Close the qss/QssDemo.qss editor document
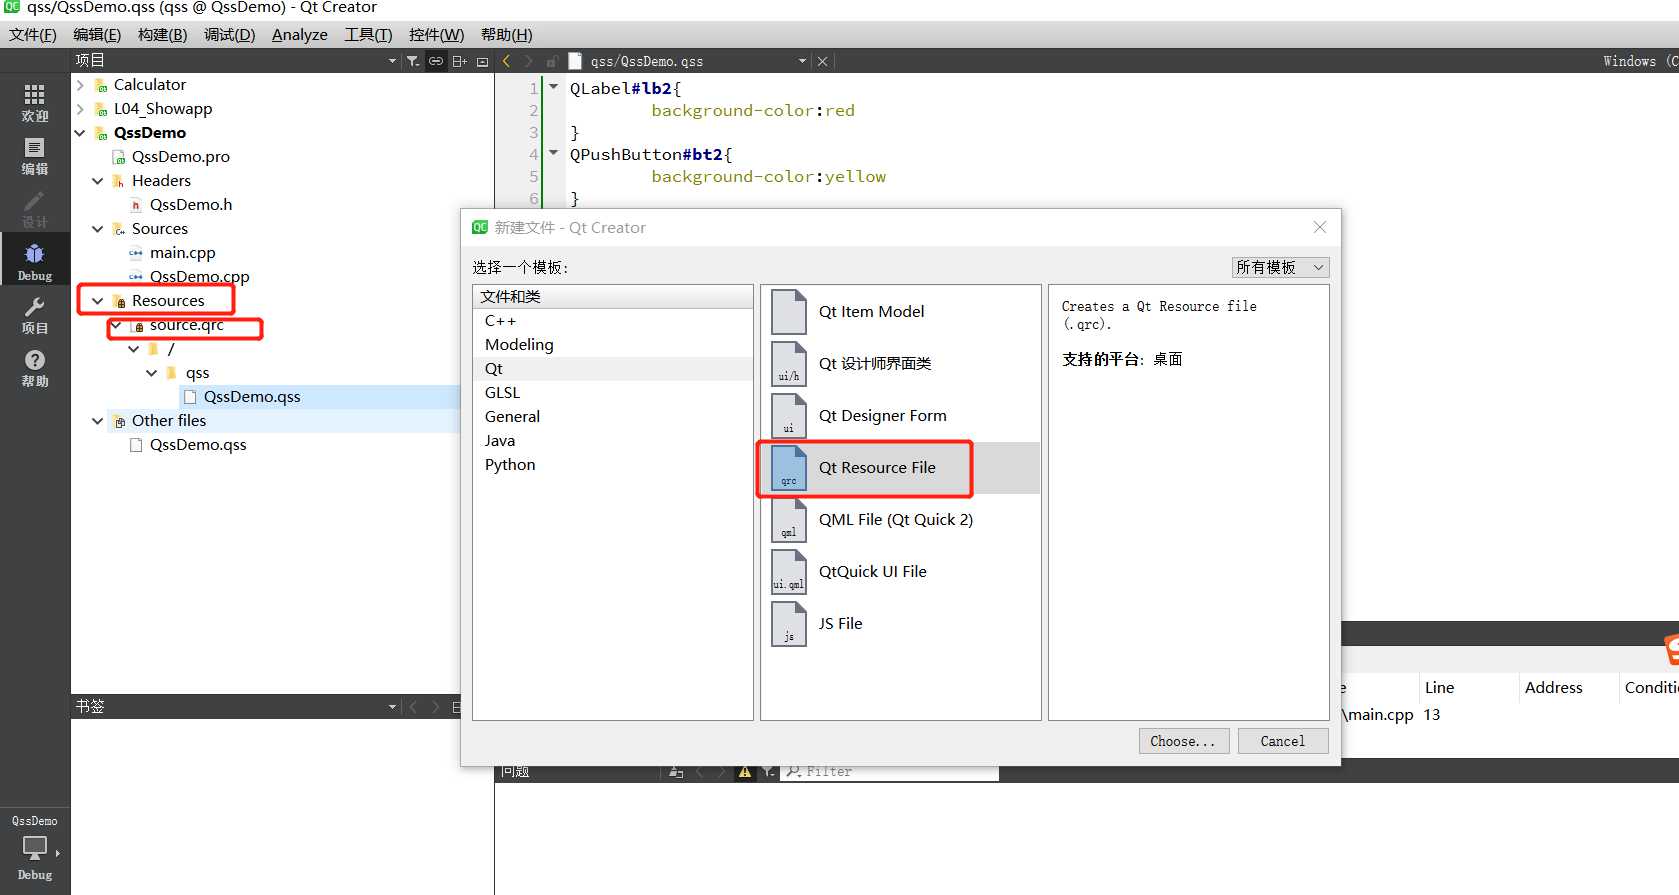Image resolution: width=1679 pixels, height=895 pixels. click(822, 61)
